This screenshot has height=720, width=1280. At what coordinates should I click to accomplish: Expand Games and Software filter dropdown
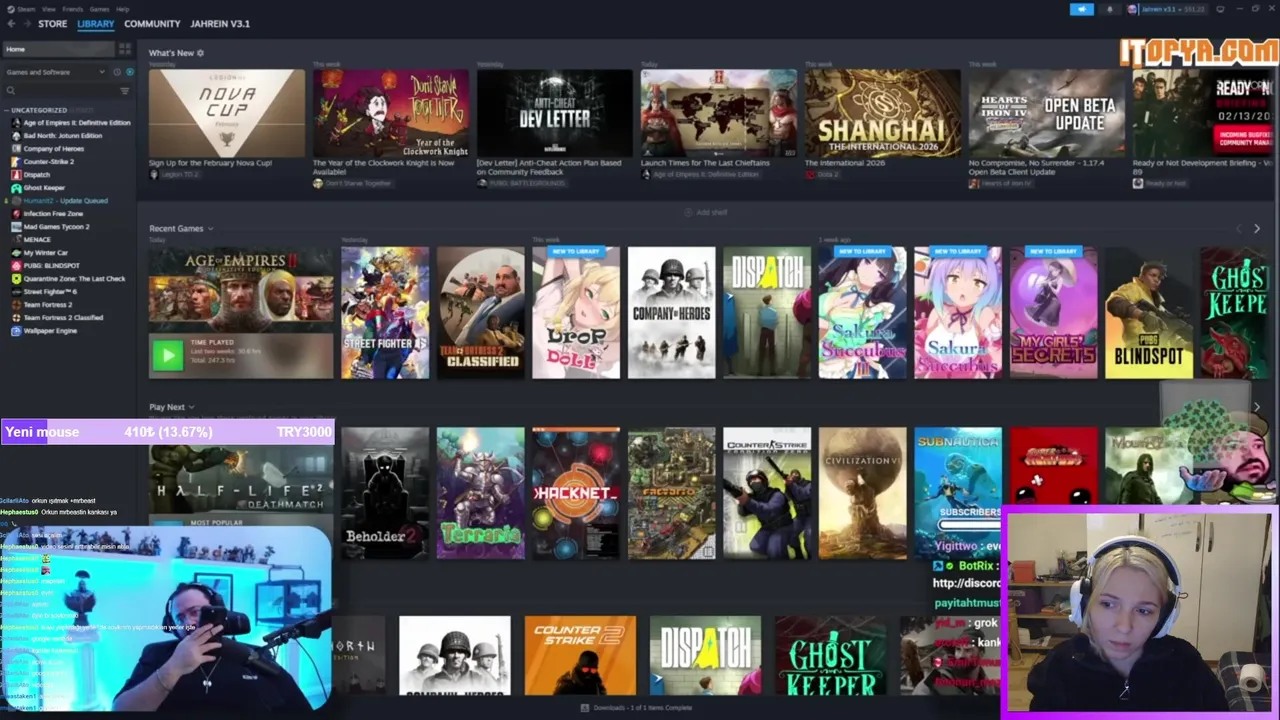[54, 72]
